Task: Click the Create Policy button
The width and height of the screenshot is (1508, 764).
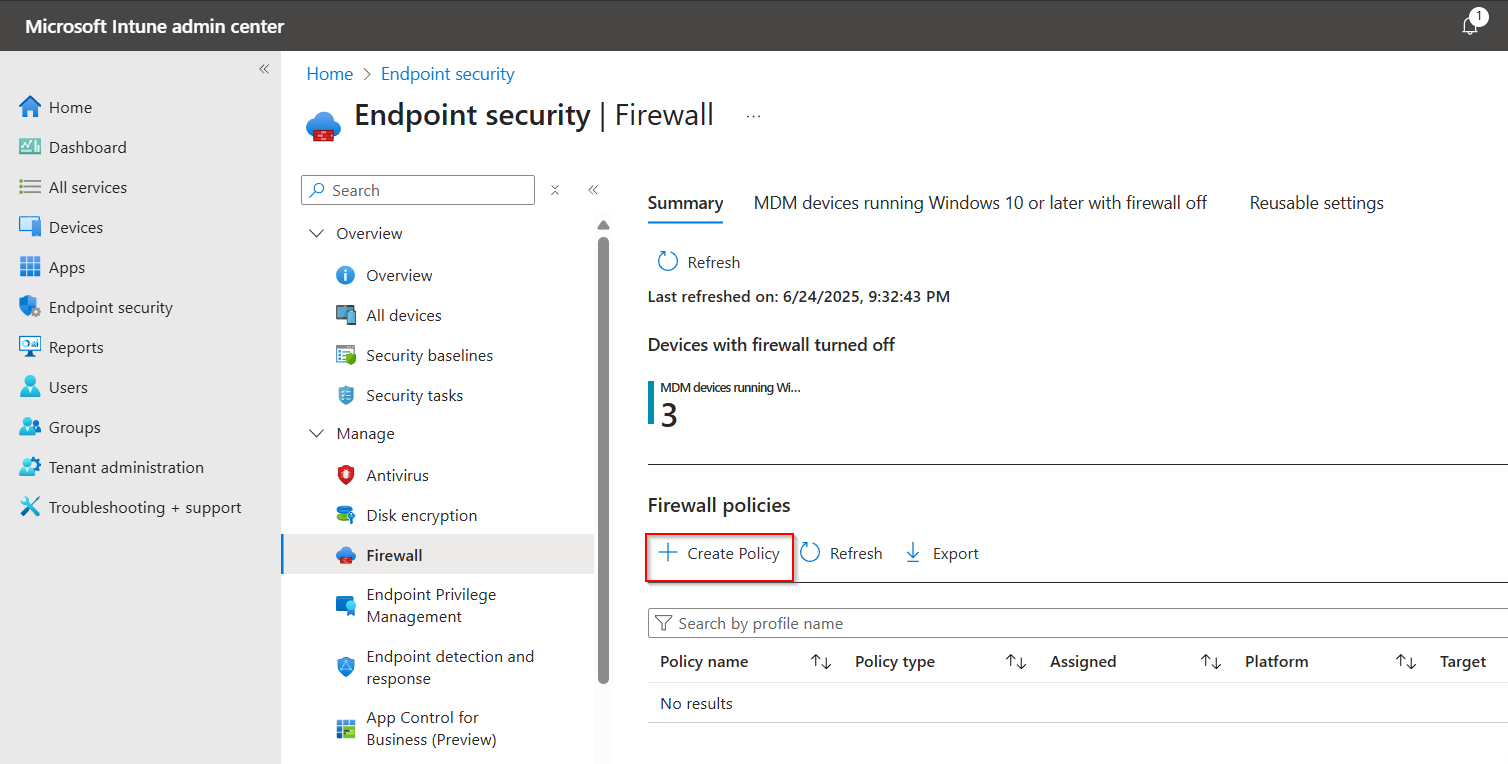Action: pyautogui.click(x=719, y=553)
